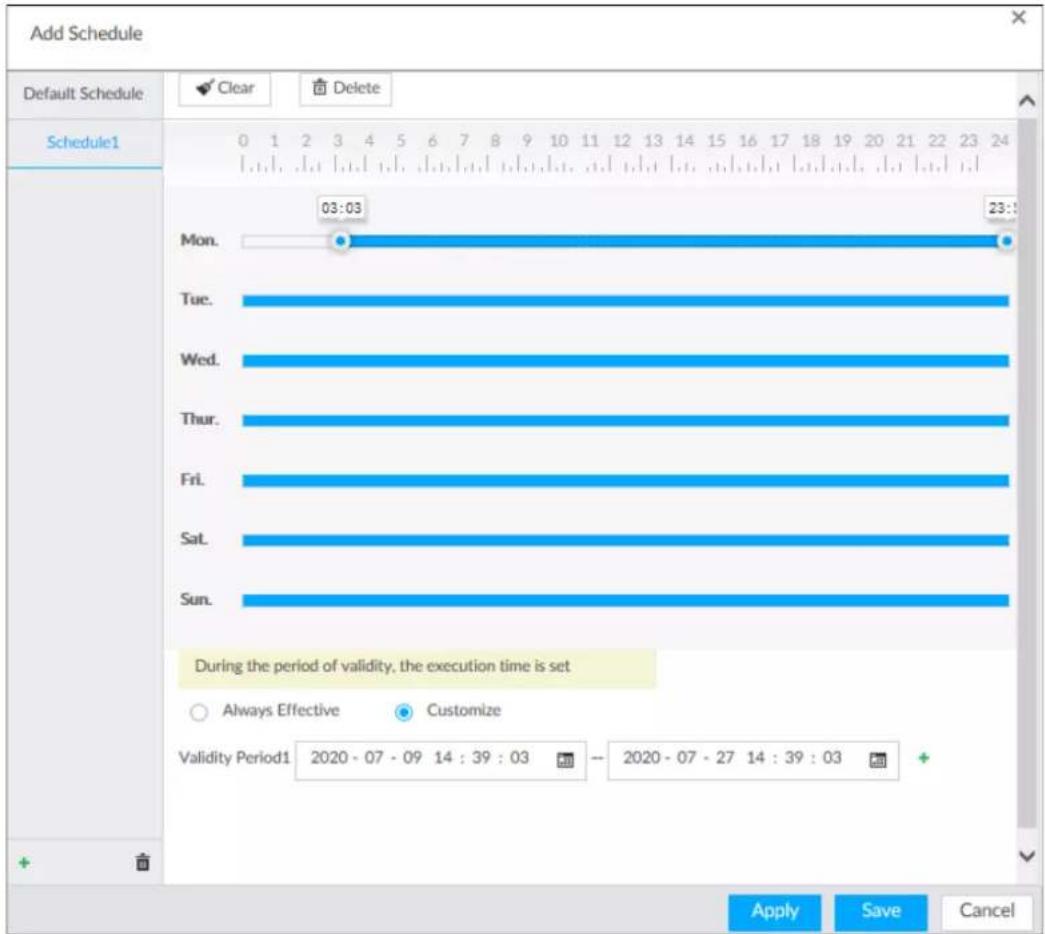Viewport: 1045px width, 934px height.
Task: Delete schedule using sidebar trash icon
Action: pyautogui.click(x=143, y=863)
